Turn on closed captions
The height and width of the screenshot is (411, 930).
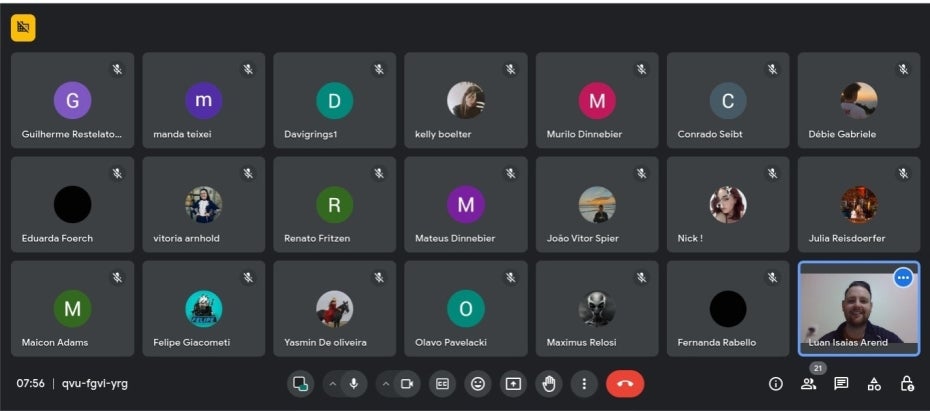pos(442,383)
